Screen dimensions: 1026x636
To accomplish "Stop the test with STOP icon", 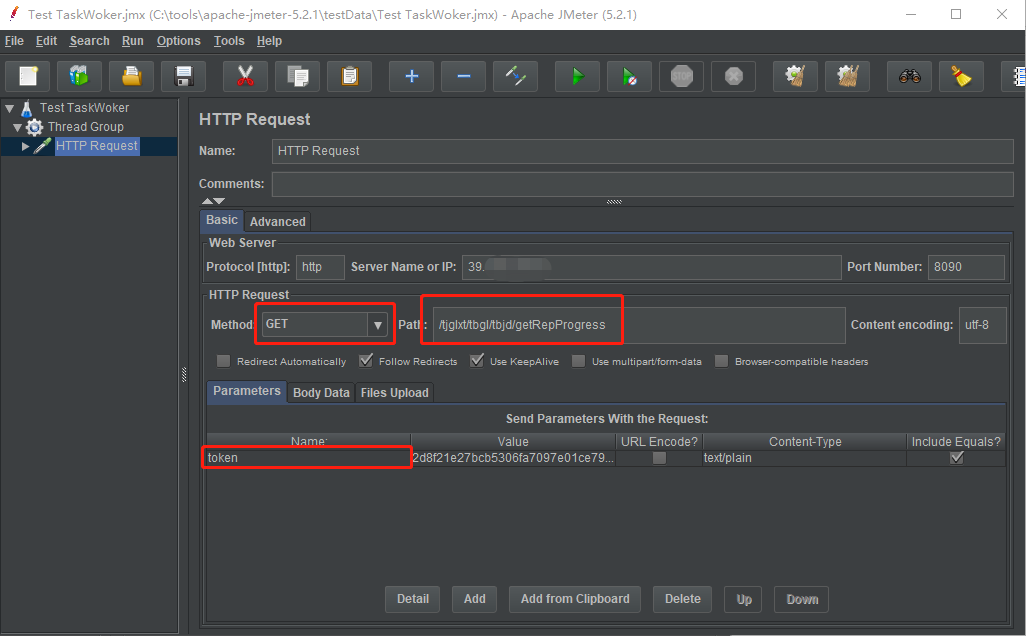I will (682, 77).
